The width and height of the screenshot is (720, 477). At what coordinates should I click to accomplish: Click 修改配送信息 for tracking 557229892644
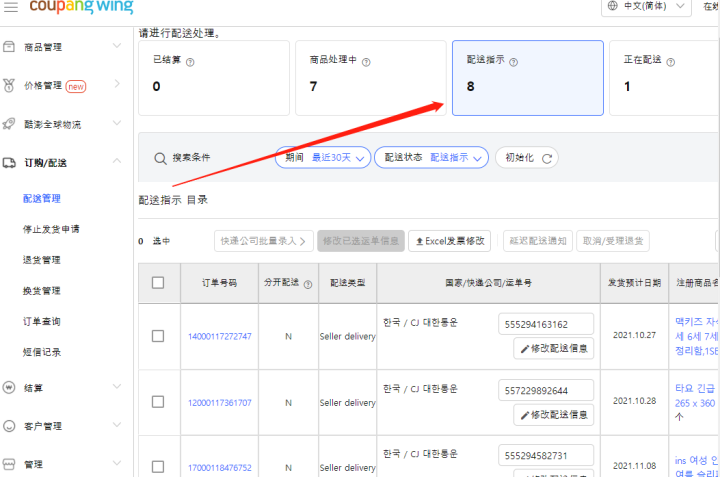pyautogui.click(x=554, y=415)
